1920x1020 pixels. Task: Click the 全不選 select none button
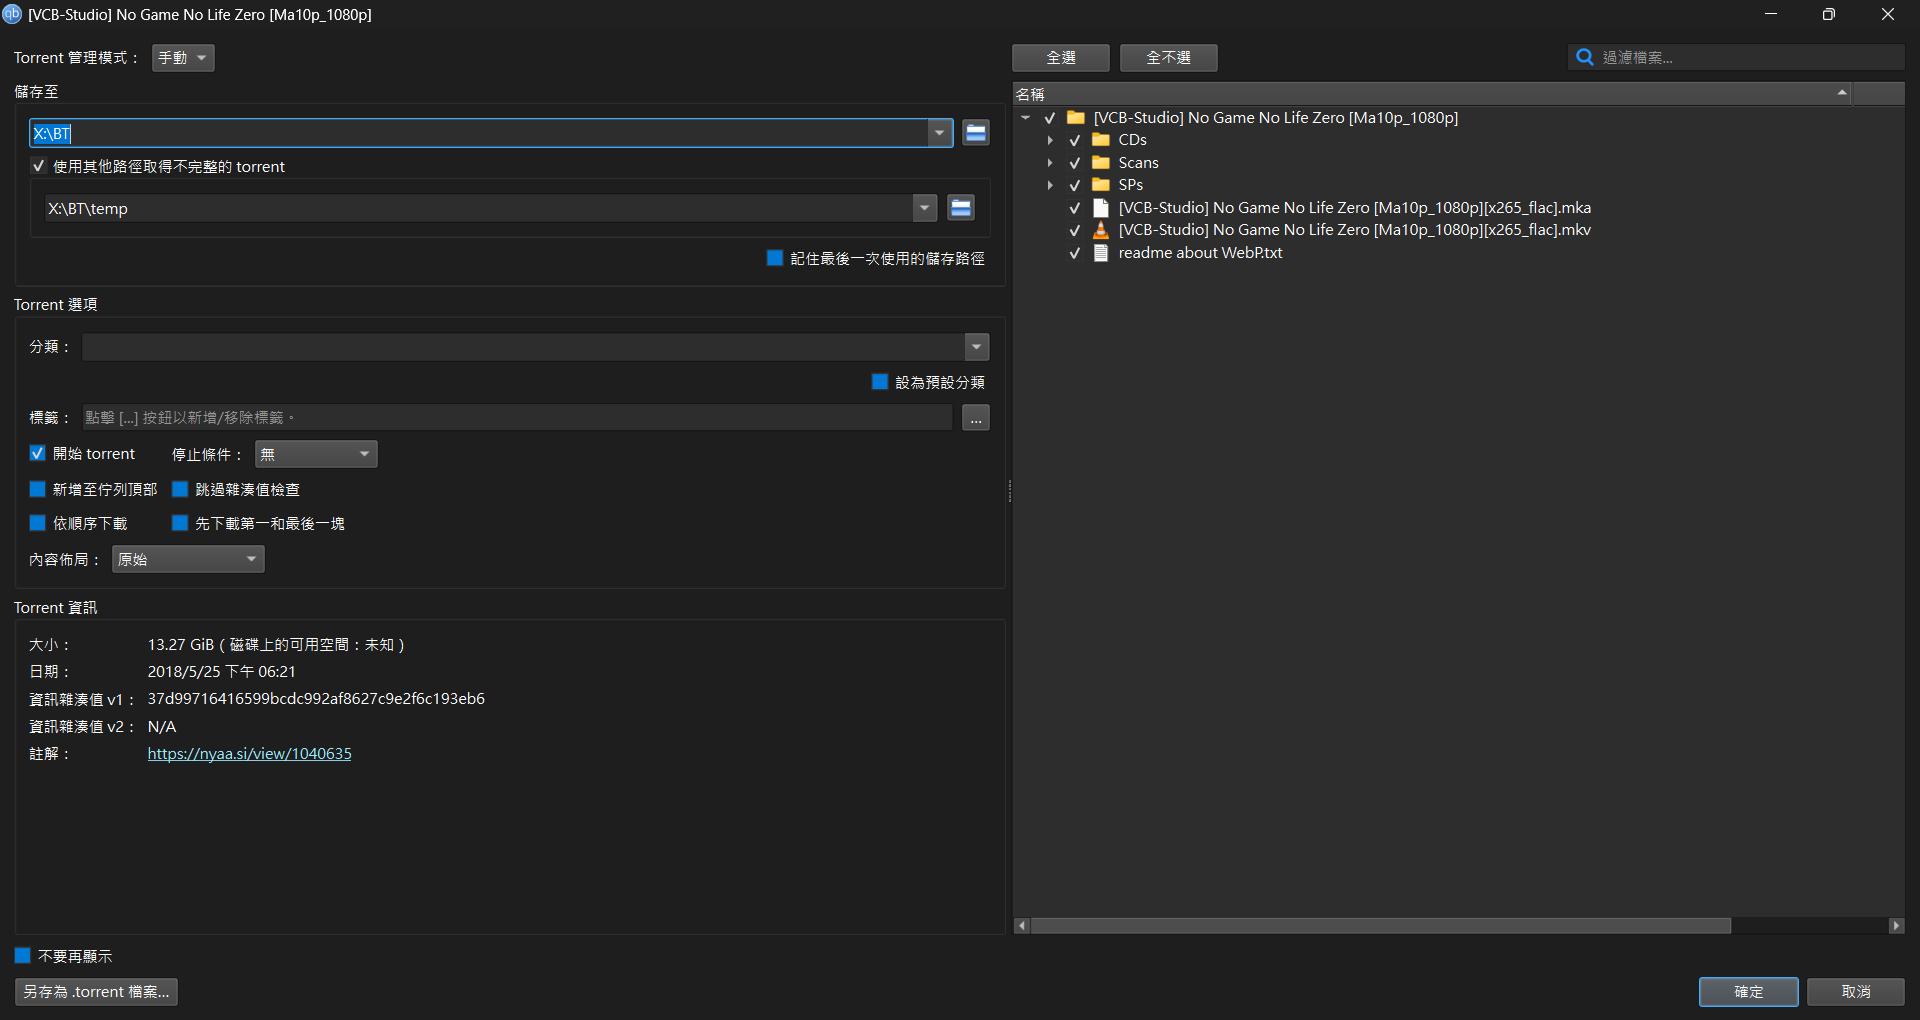click(1169, 58)
